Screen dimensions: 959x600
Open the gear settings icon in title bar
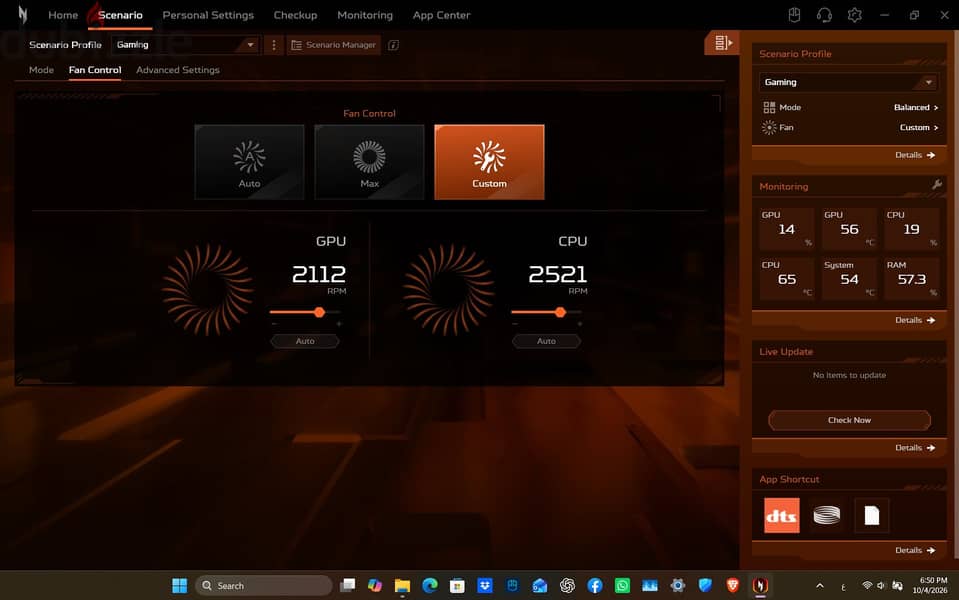tap(854, 15)
